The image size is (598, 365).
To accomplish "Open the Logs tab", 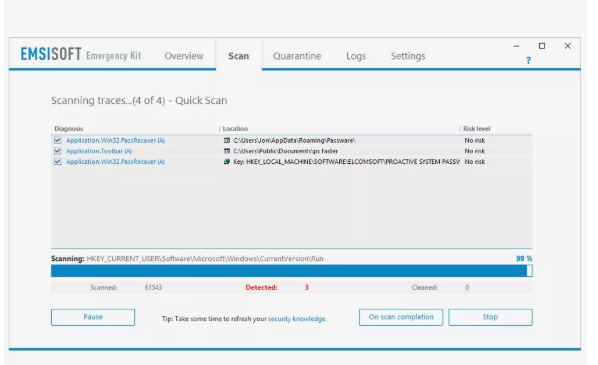I will tap(356, 56).
